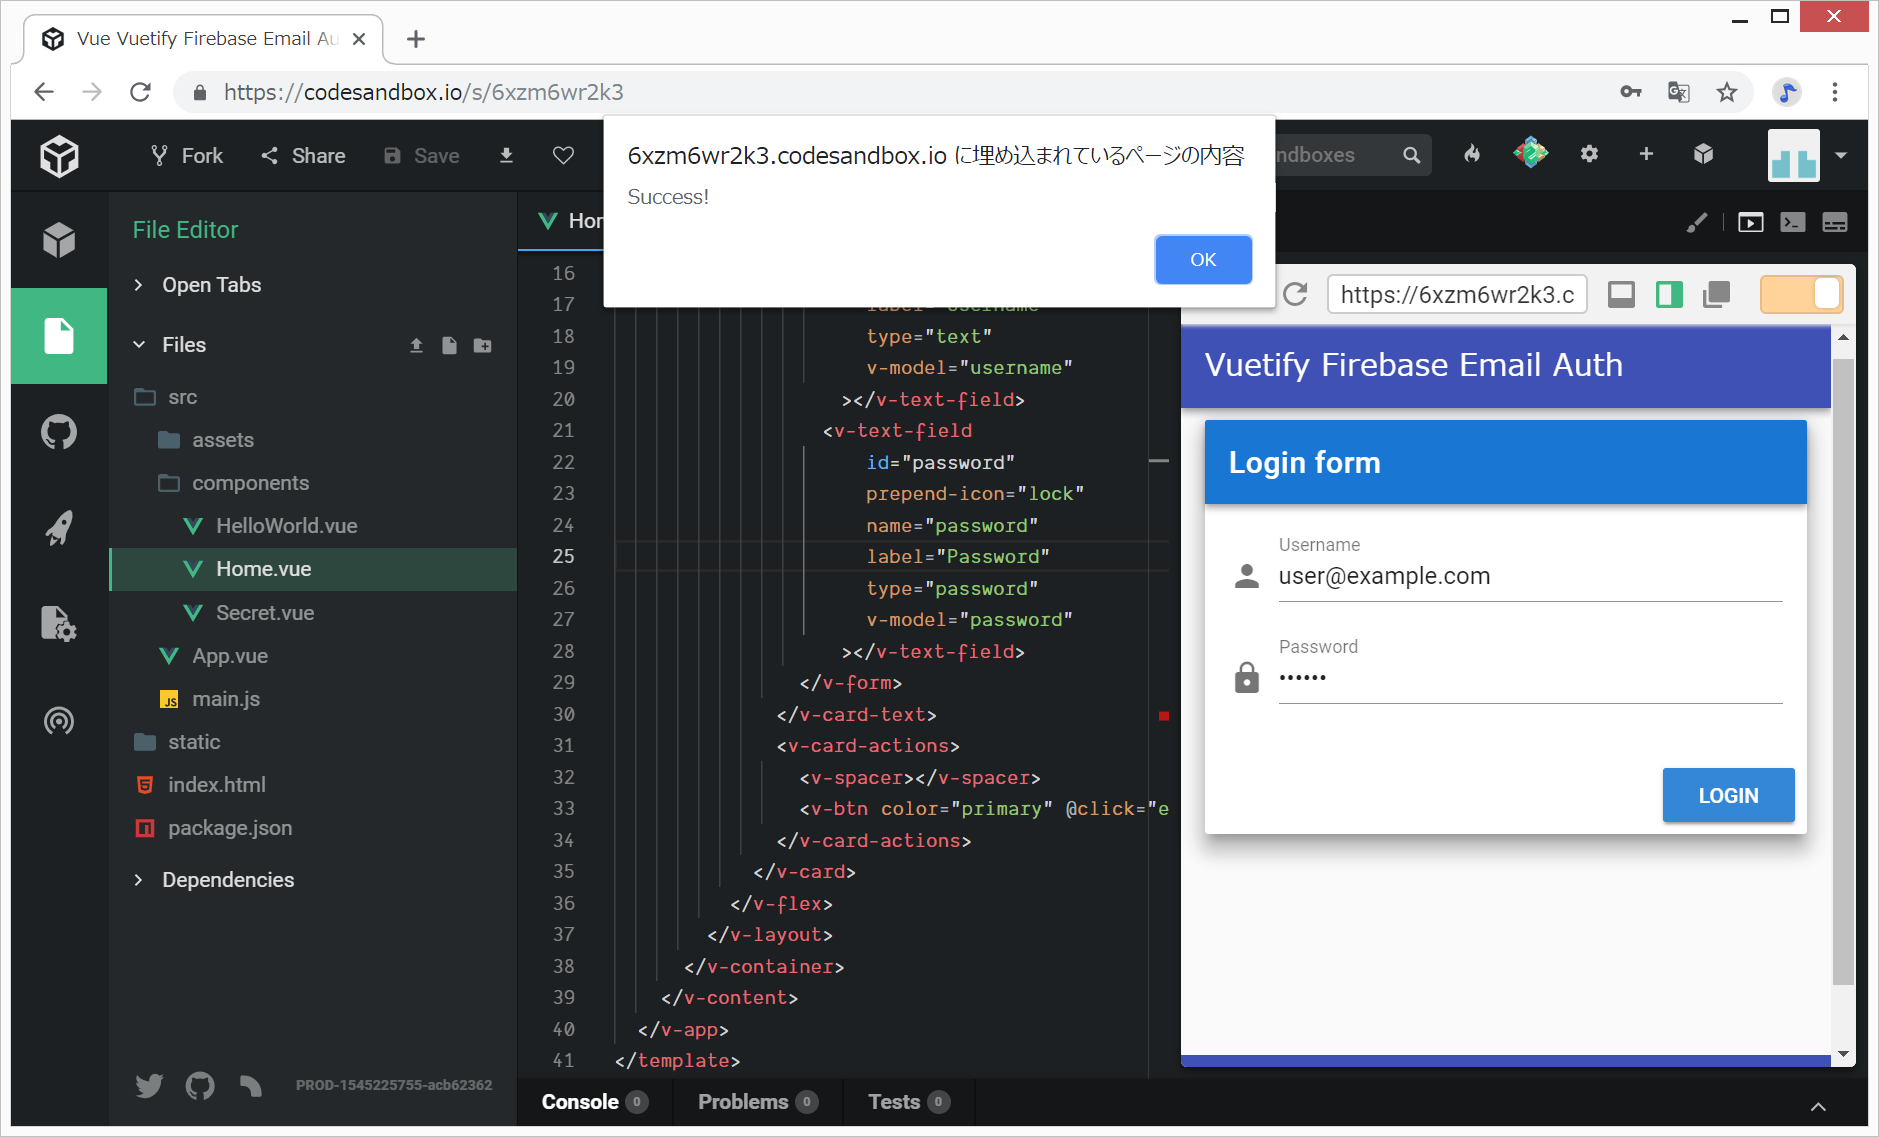1879x1137 pixels.
Task: Click the preview pane vertical scrollbar
Action: pos(1842,670)
